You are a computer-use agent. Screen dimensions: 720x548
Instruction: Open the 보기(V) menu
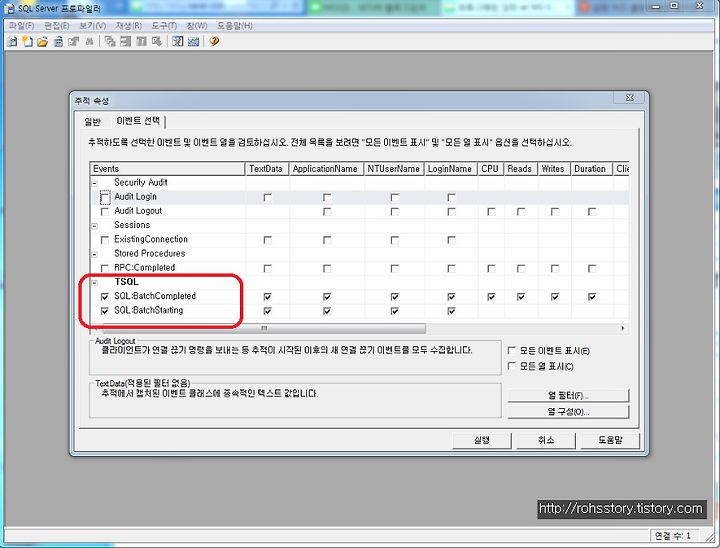(x=92, y=26)
